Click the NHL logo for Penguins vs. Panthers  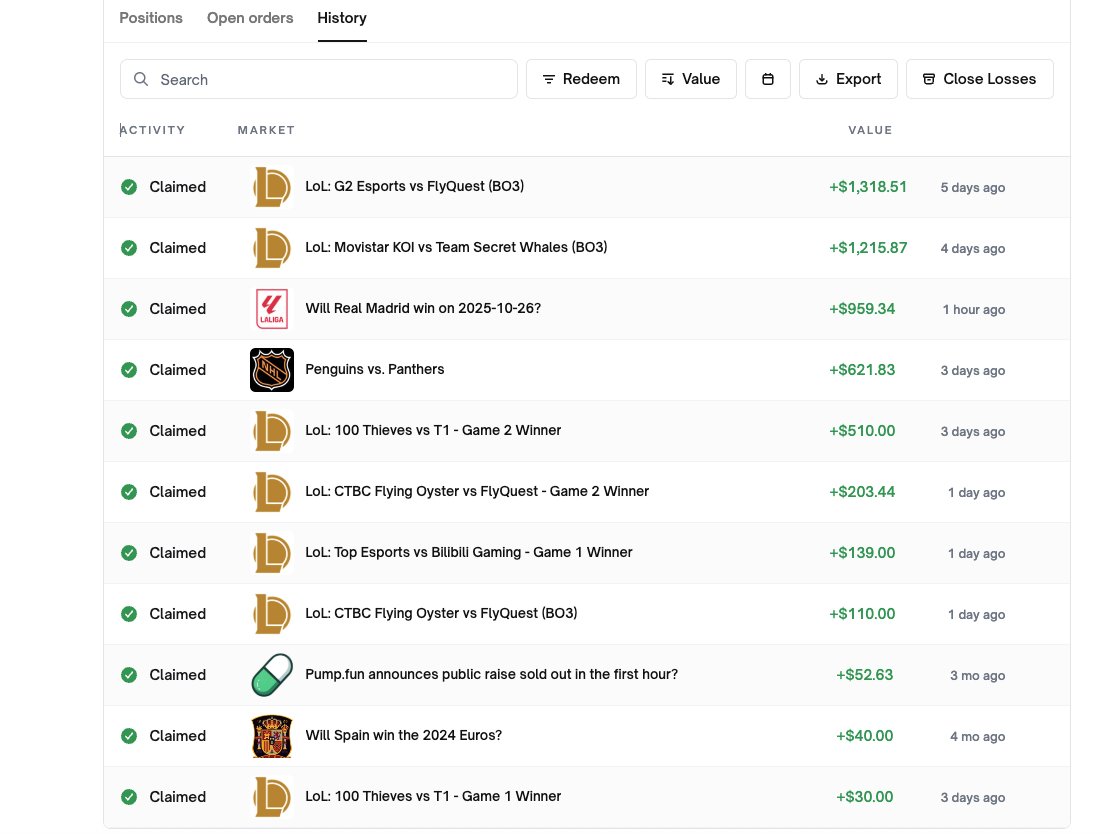click(x=271, y=370)
